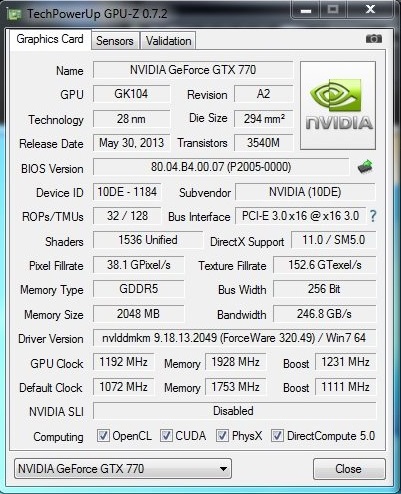Viewport: 401px width, 494px height.
Task: Click the Memory Size field 2048 MB
Action: (138, 314)
